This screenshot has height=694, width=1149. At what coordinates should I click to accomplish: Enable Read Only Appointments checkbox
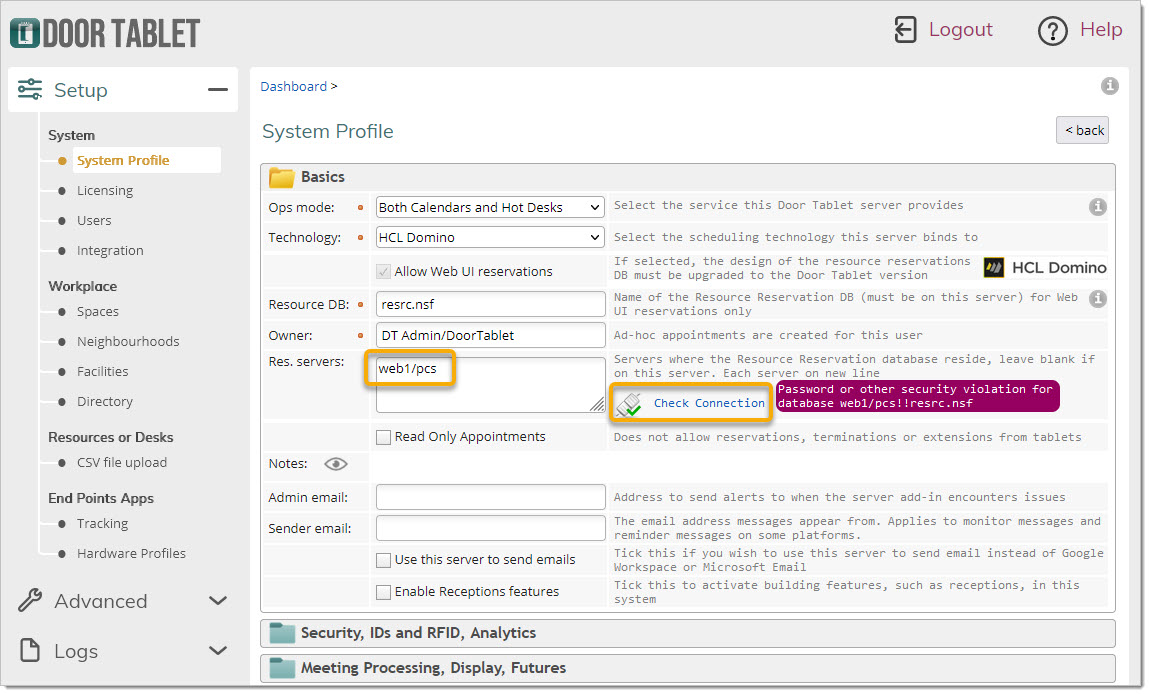(x=385, y=438)
